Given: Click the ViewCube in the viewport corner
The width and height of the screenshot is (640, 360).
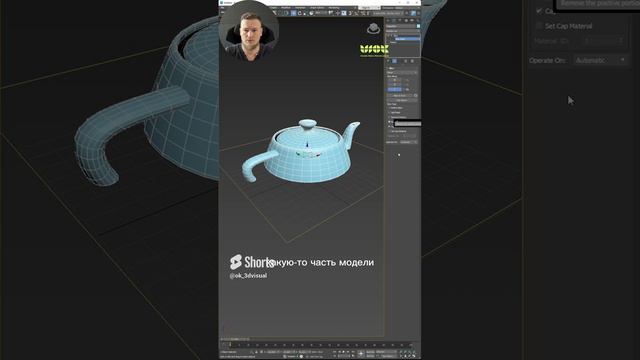Looking at the screenshot, I should (373, 29).
